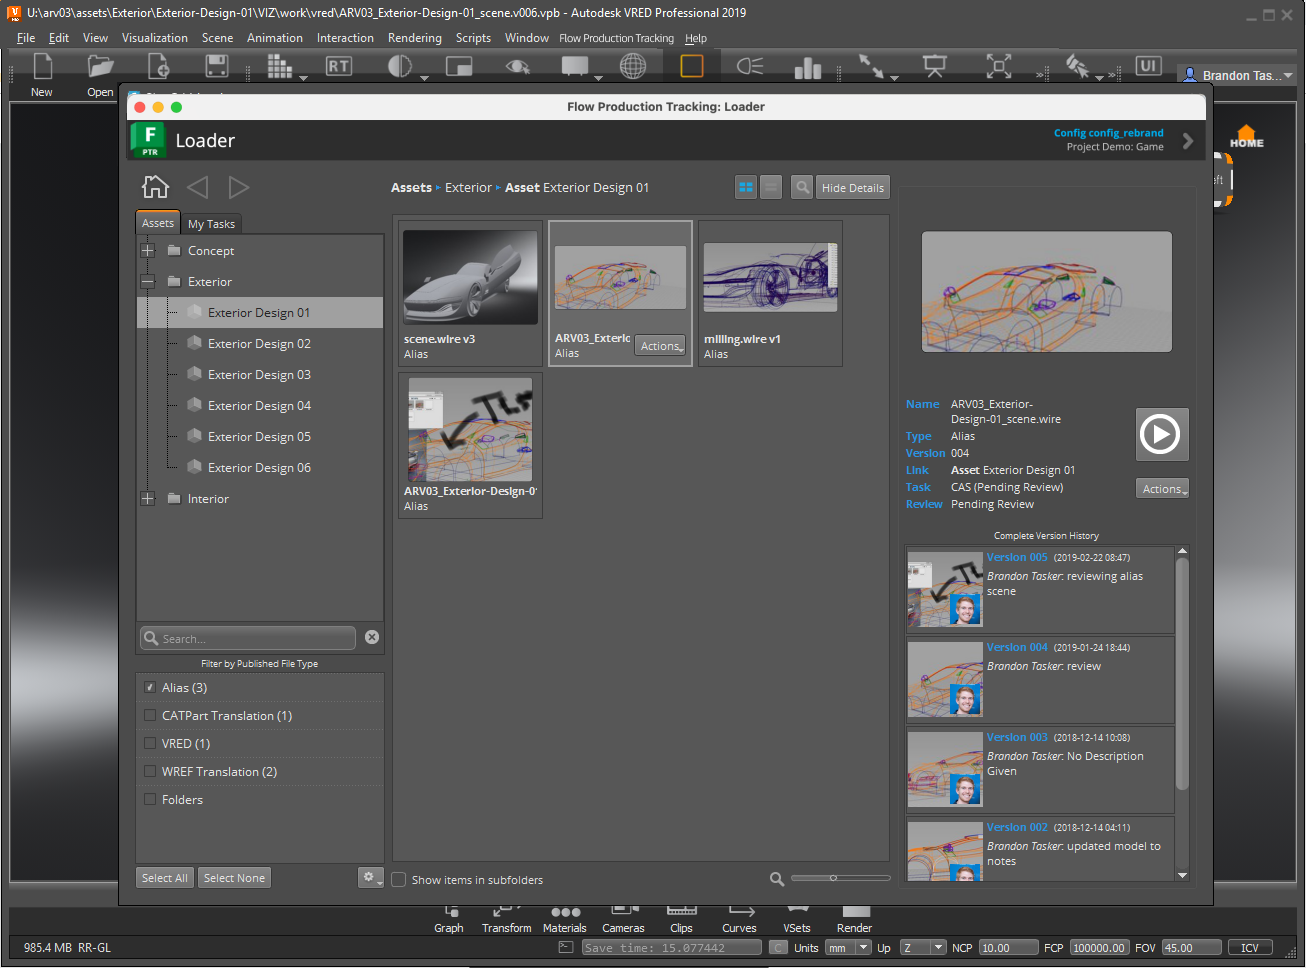
Task: Open the Cameras quick access icon
Action: (x=623, y=919)
